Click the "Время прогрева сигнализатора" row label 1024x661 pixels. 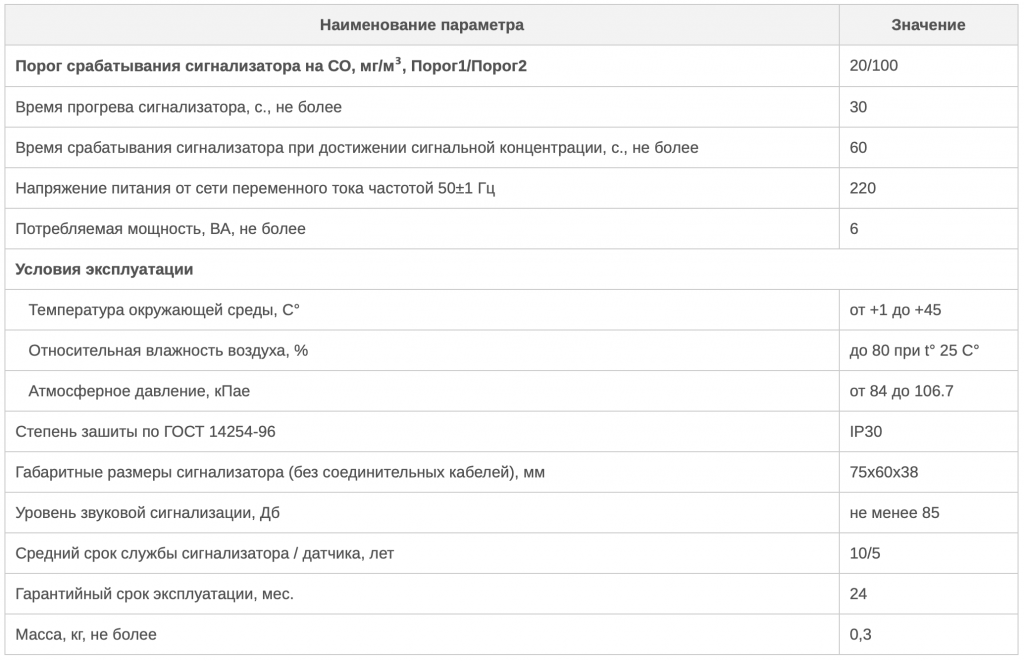179,107
